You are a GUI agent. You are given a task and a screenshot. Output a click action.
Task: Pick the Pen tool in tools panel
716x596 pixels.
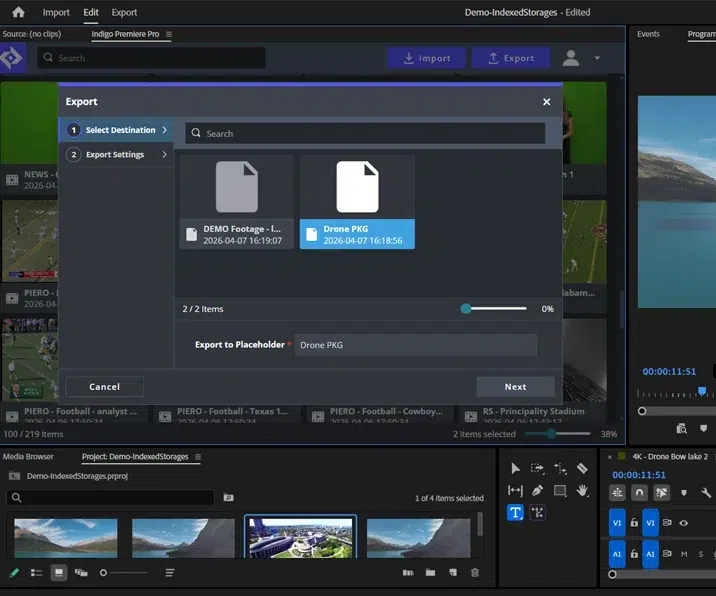(538, 491)
